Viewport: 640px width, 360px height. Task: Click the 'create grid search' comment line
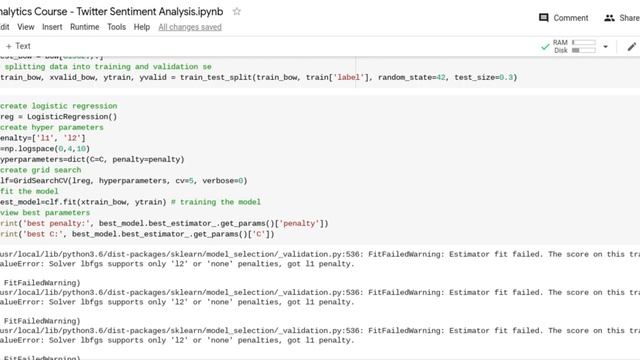coord(41,170)
